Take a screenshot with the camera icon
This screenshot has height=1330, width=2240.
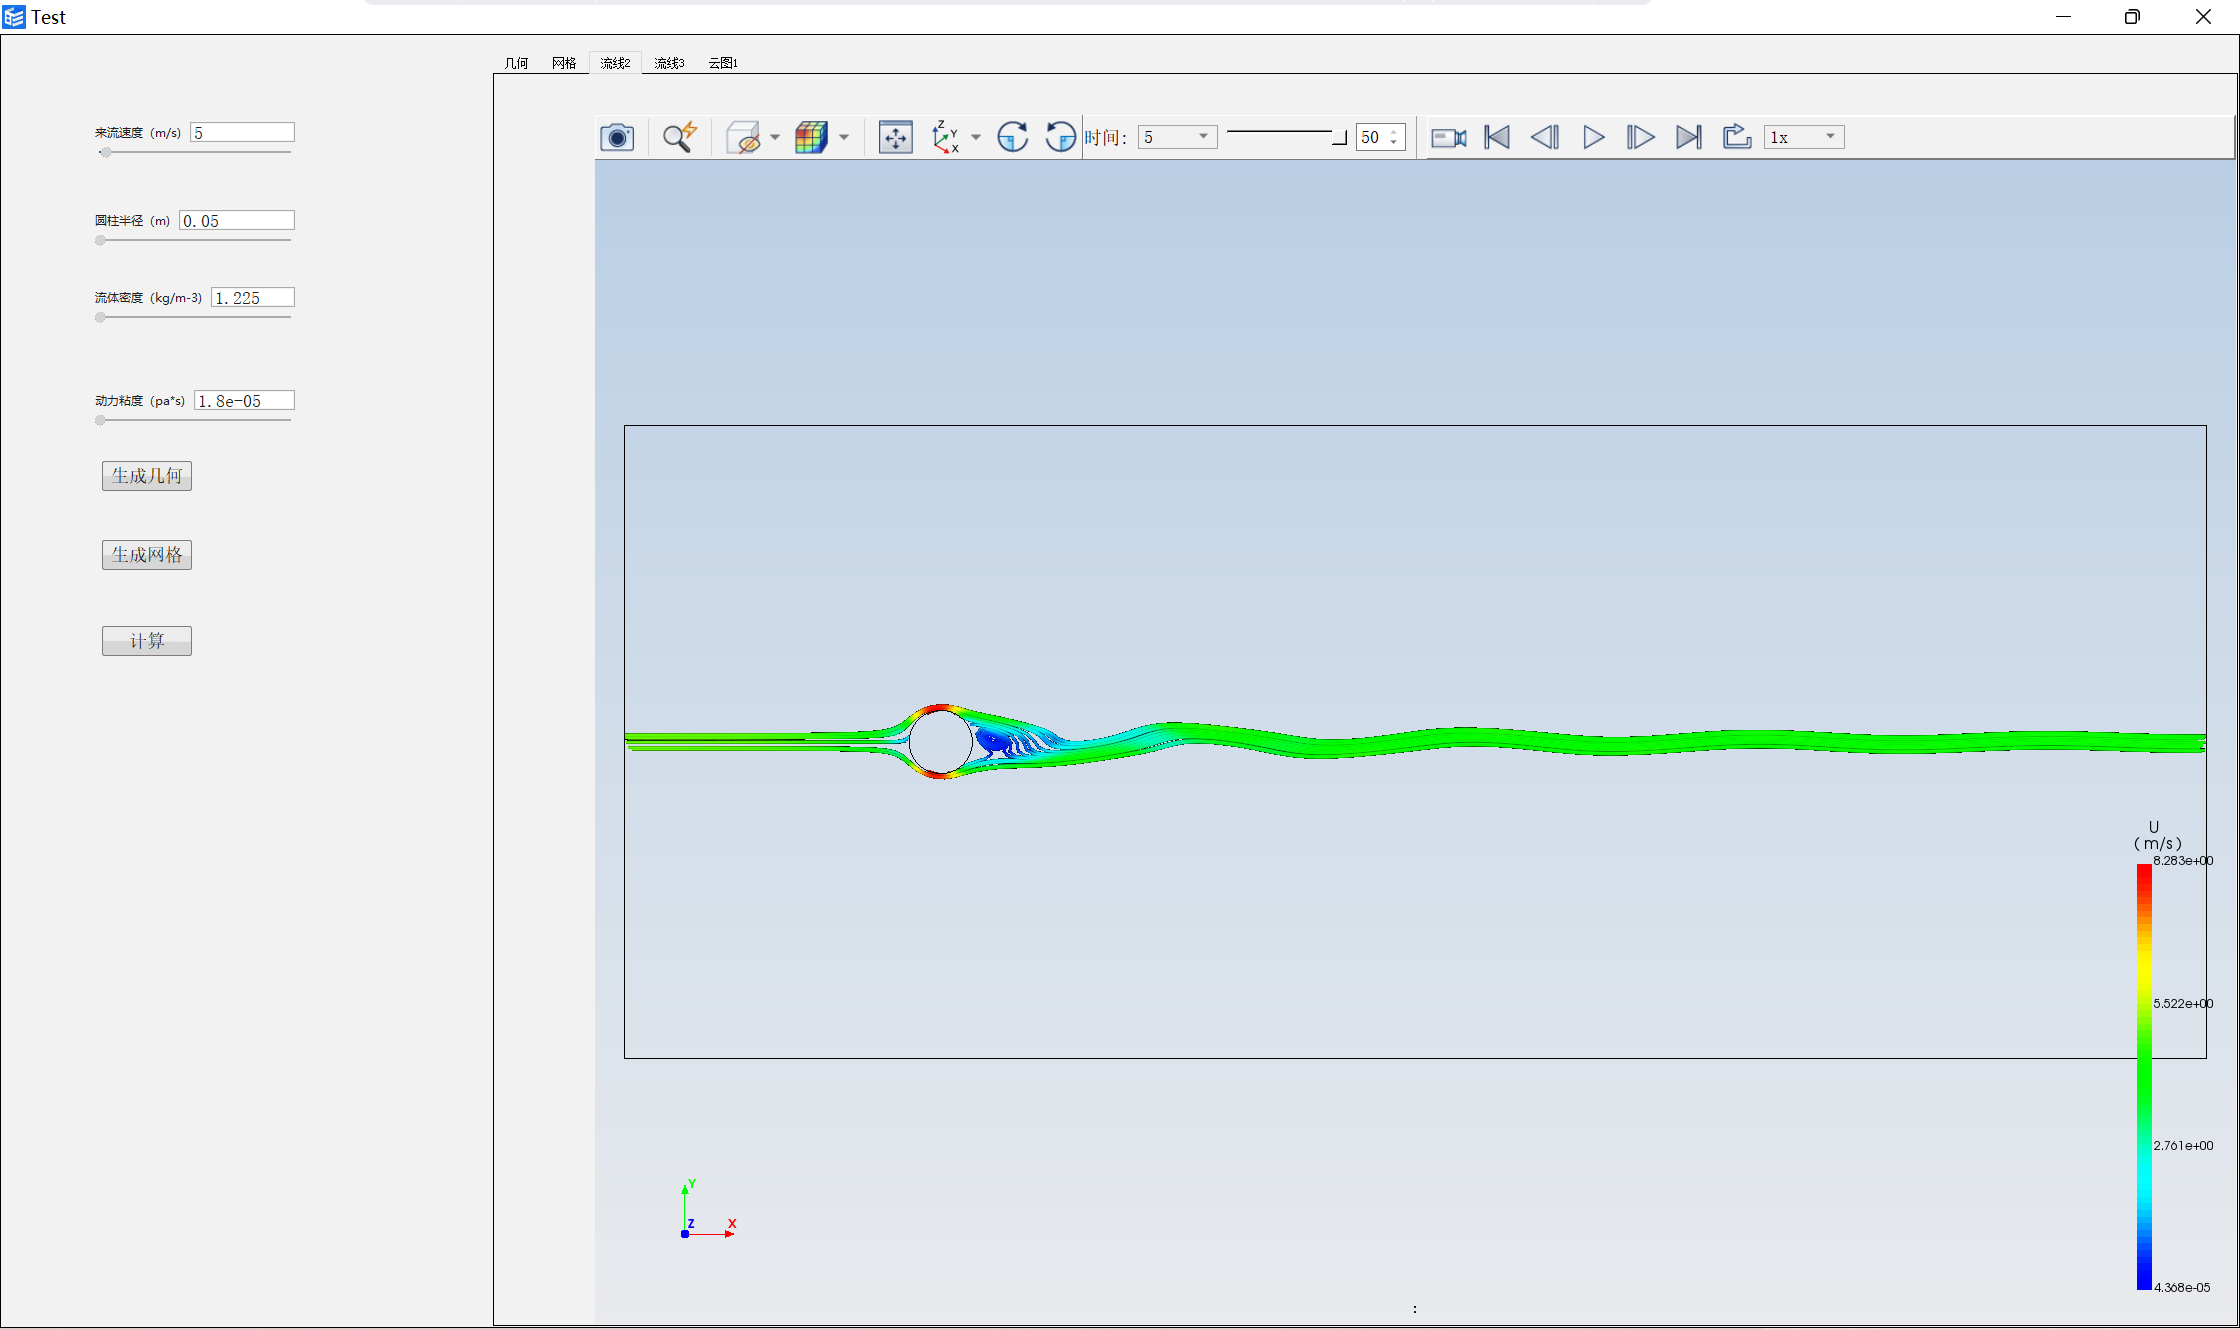coord(617,137)
